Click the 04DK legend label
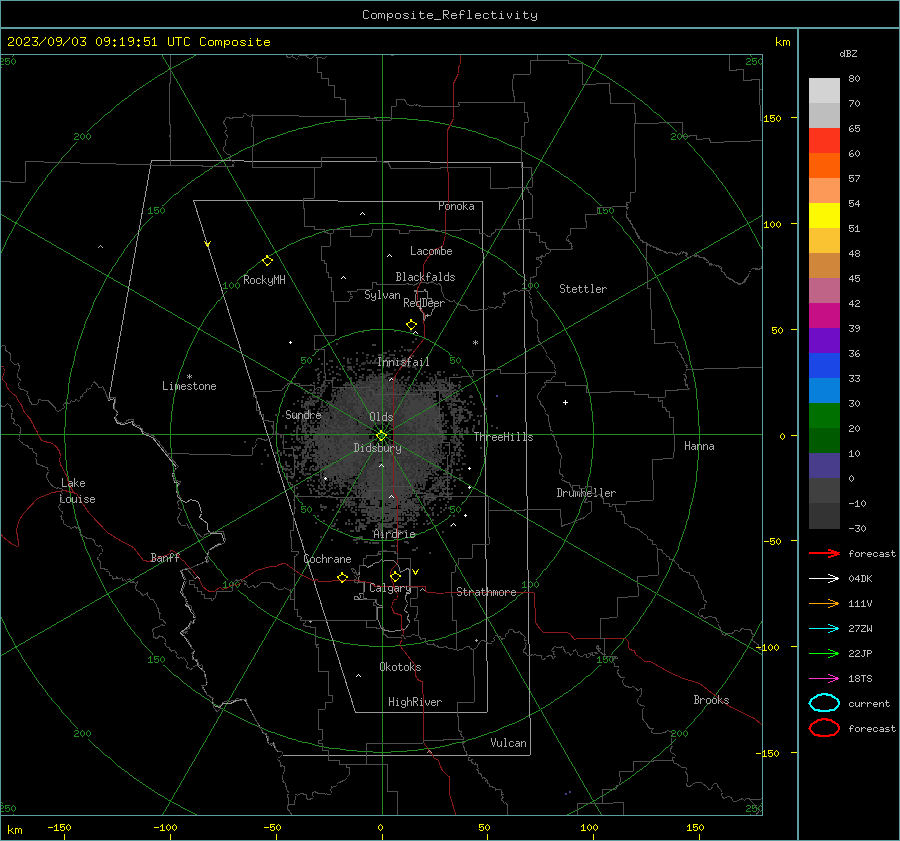Image resolution: width=900 pixels, height=841 pixels. 860,579
